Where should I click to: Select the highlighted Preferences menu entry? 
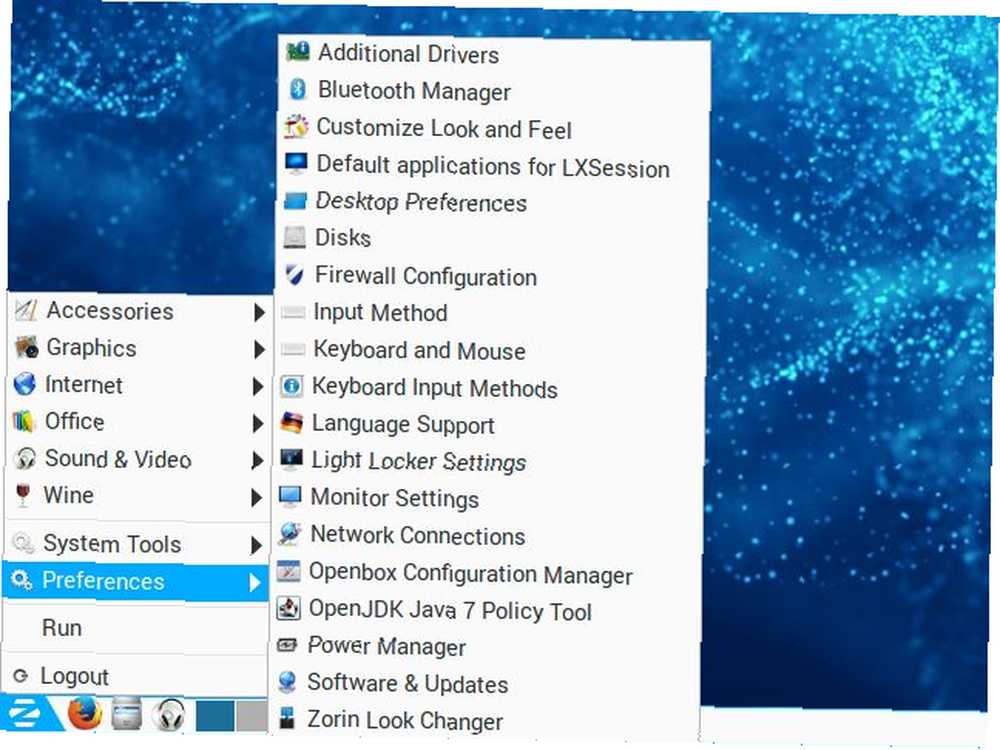click(136, 581)
